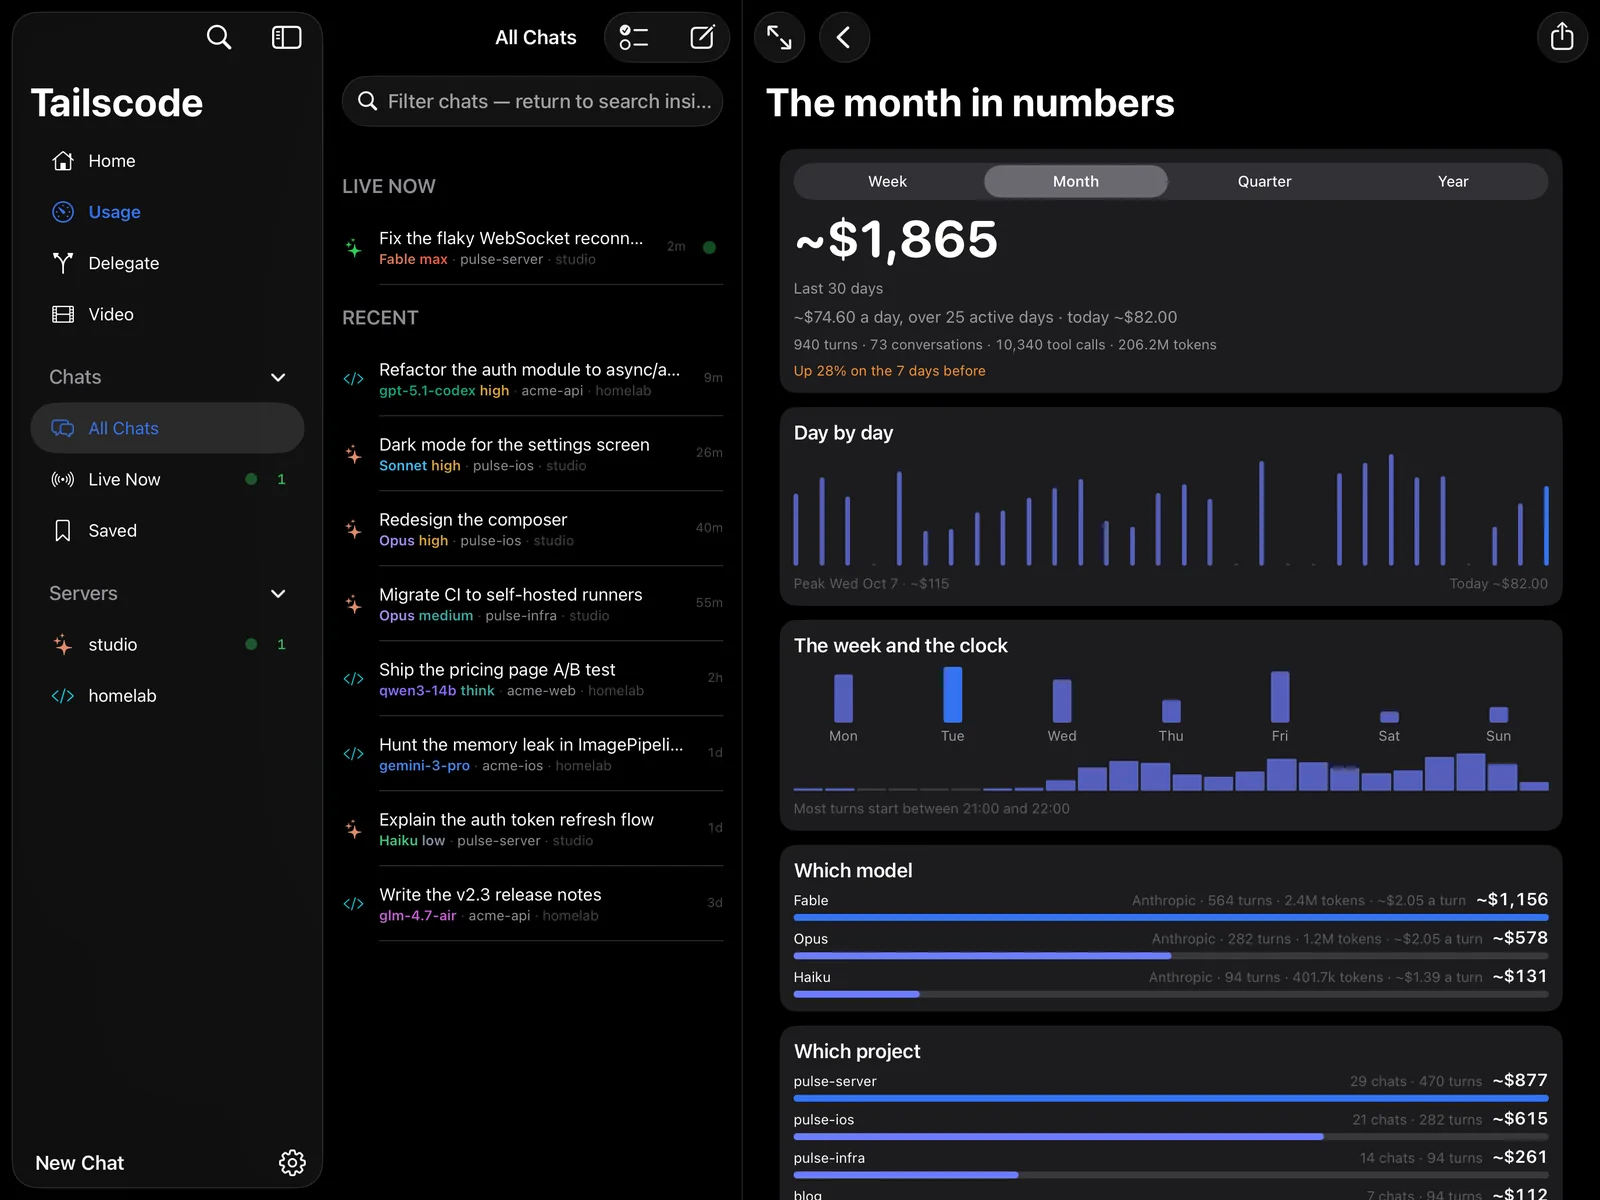Start a New Chat
This screenshot has width=1600, height=1200.
tap(80, 1163)
